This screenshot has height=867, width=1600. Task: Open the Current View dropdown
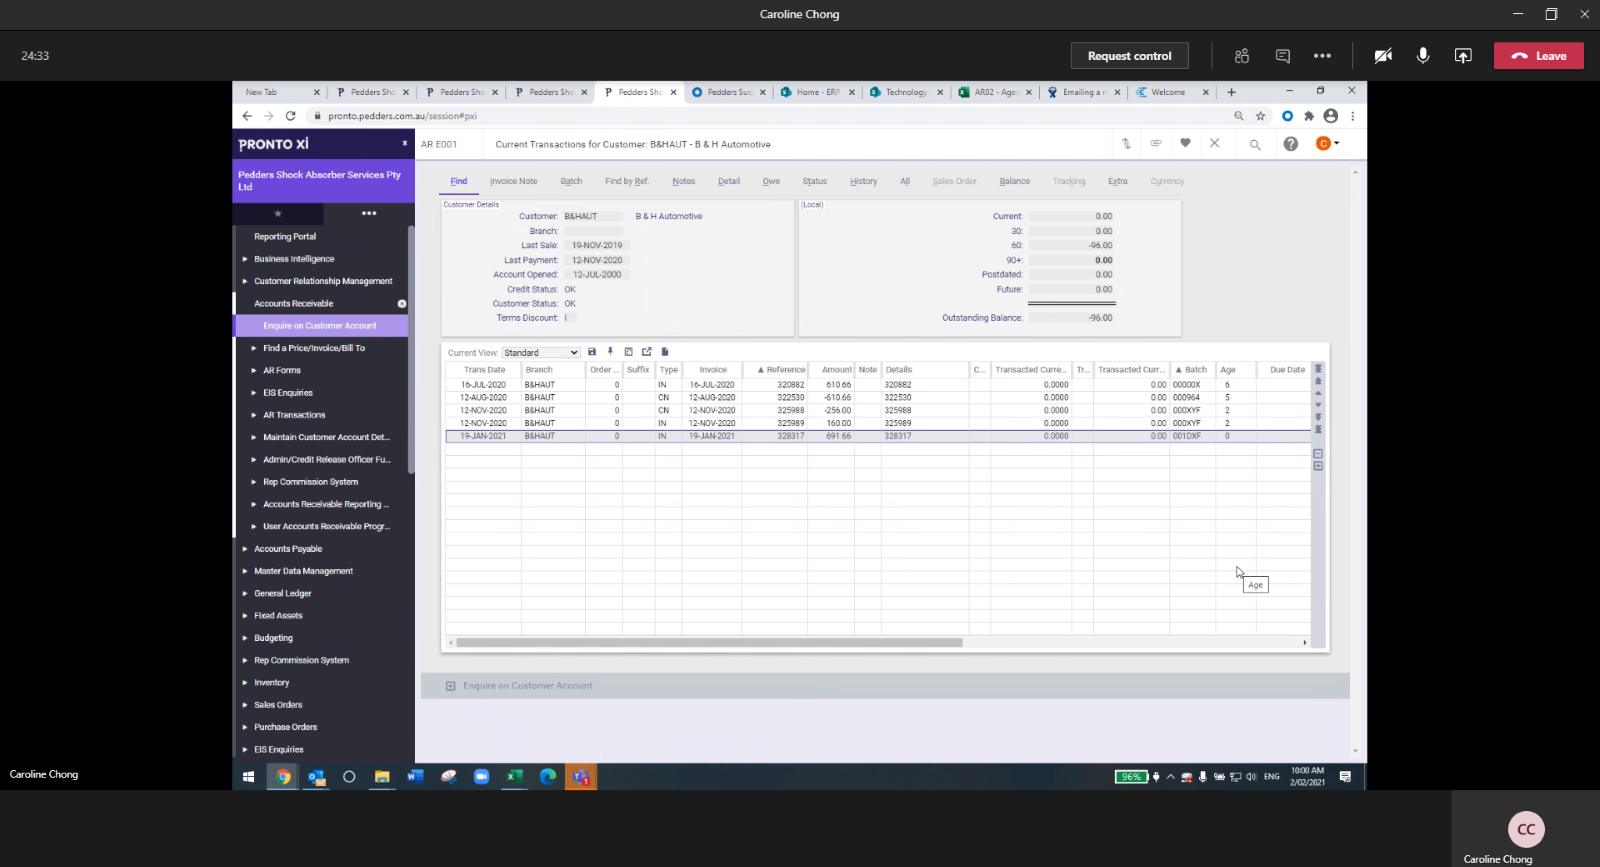tap(541, 353)
